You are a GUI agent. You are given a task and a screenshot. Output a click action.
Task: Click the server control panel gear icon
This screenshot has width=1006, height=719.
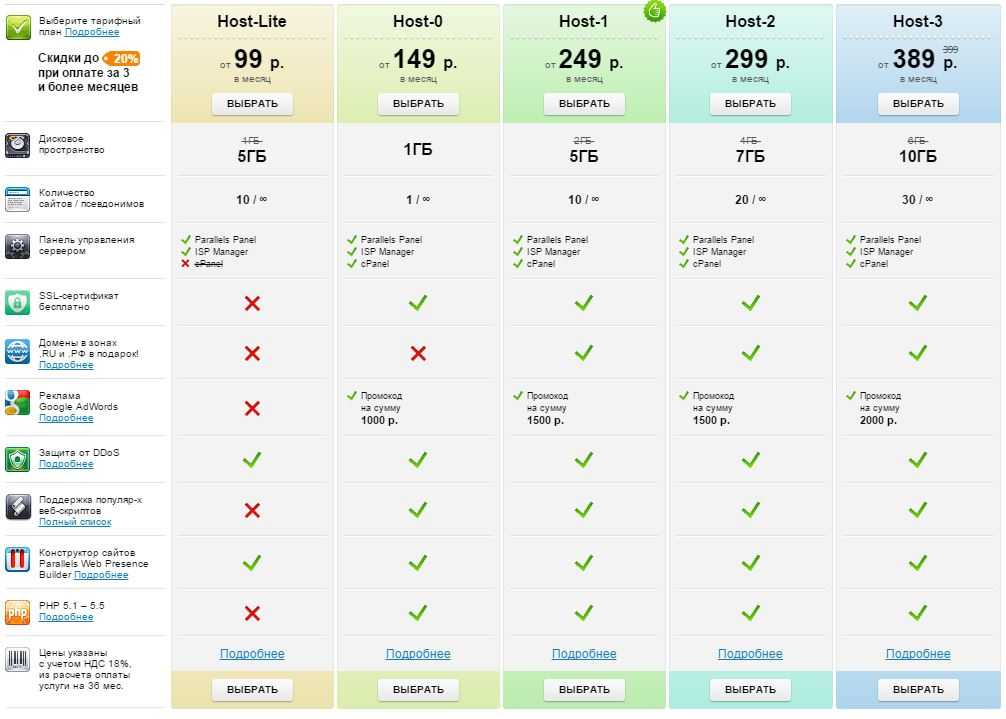(18, 247)
